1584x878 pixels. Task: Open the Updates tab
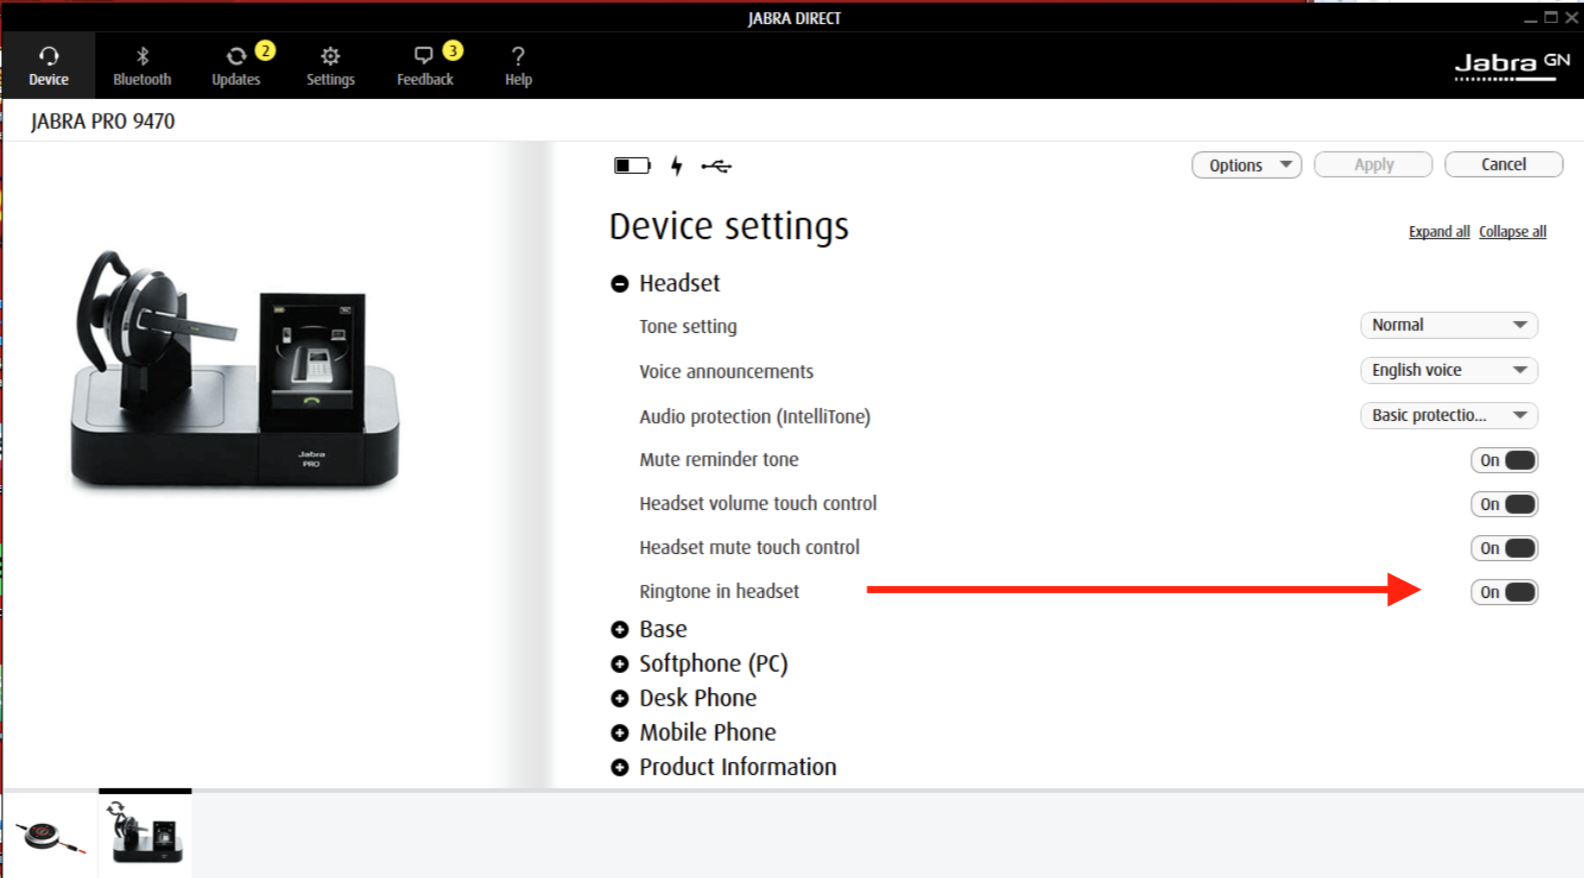[x=236, y=65]
